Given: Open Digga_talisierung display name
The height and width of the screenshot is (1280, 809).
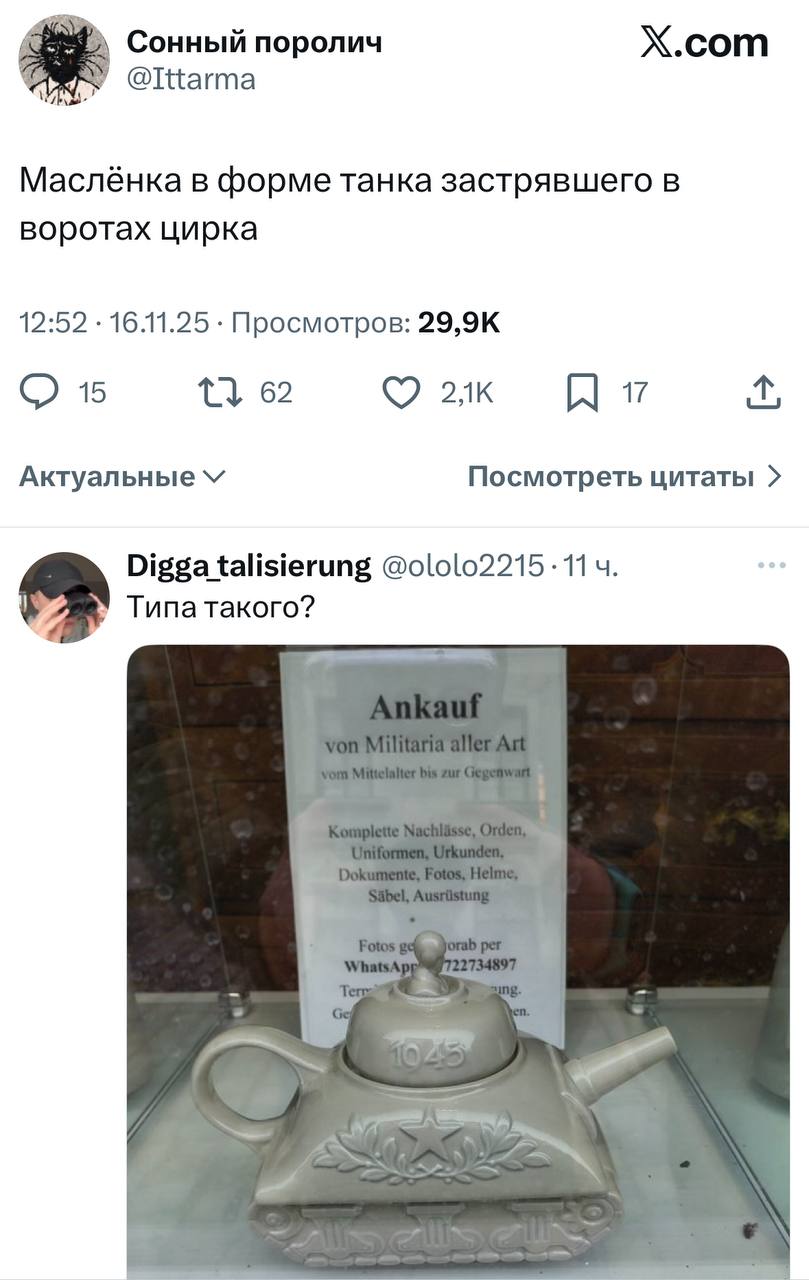Looking at the screenshot, I should coord(249,567).
